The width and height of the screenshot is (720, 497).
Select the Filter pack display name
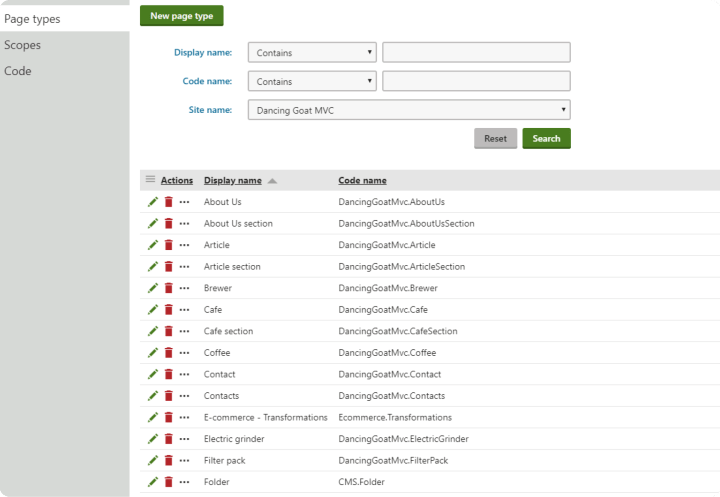pos(225,460)
